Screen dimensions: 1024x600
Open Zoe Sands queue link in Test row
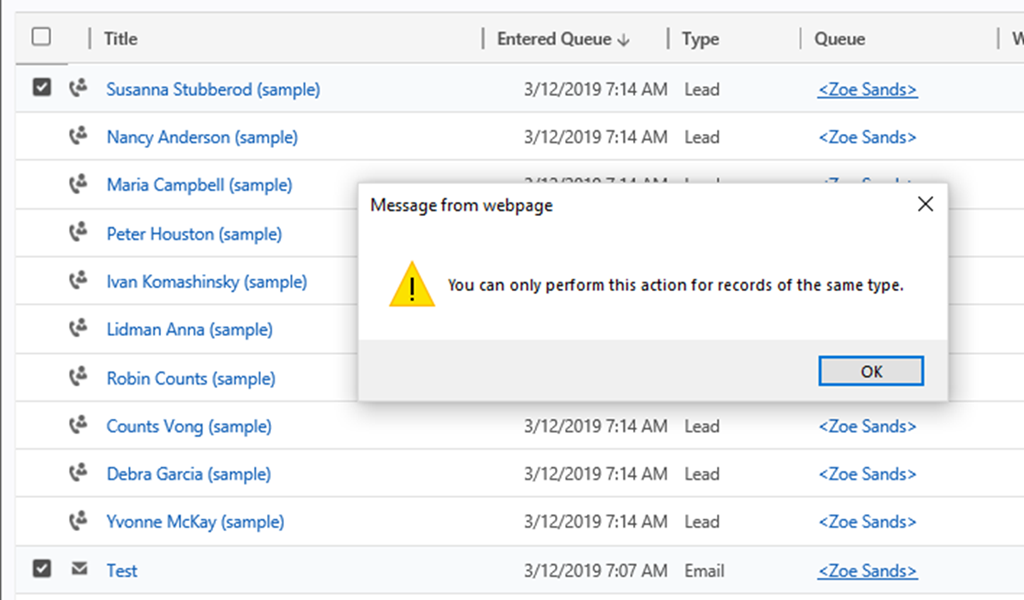(867, 570)
